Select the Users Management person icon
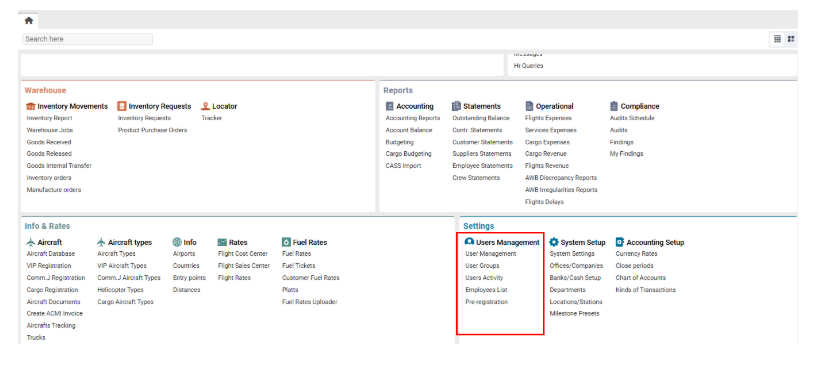Screen dimensions: 815x372 (469, 242)
